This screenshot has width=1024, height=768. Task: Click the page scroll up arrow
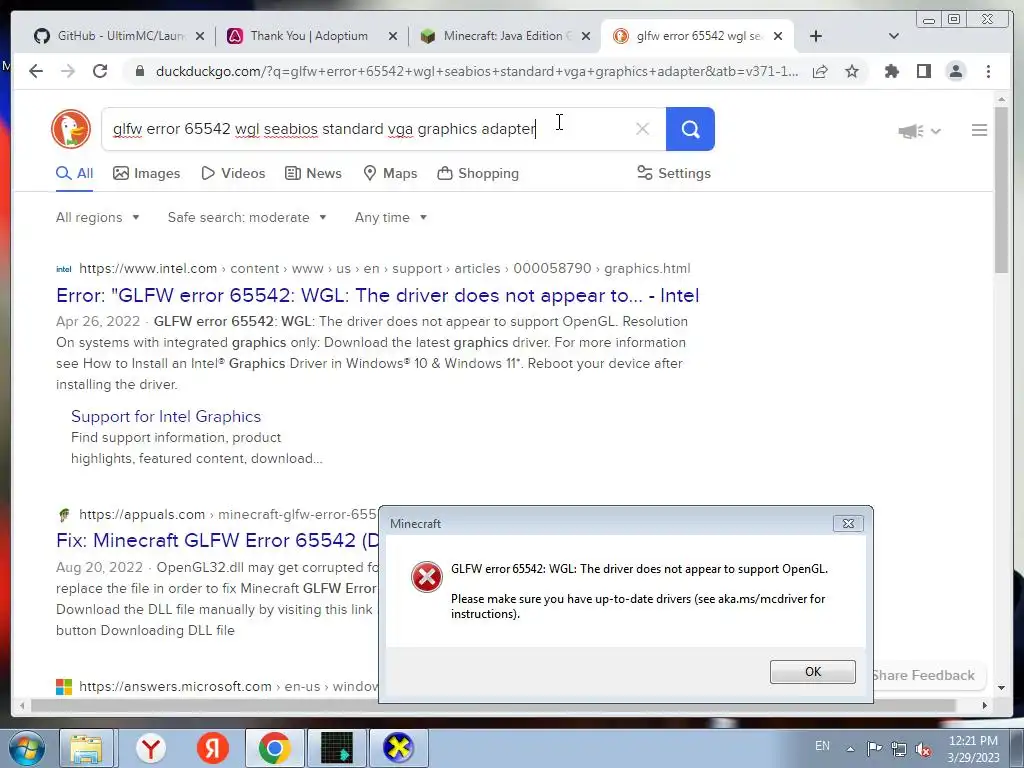[x=1002, y=99]
